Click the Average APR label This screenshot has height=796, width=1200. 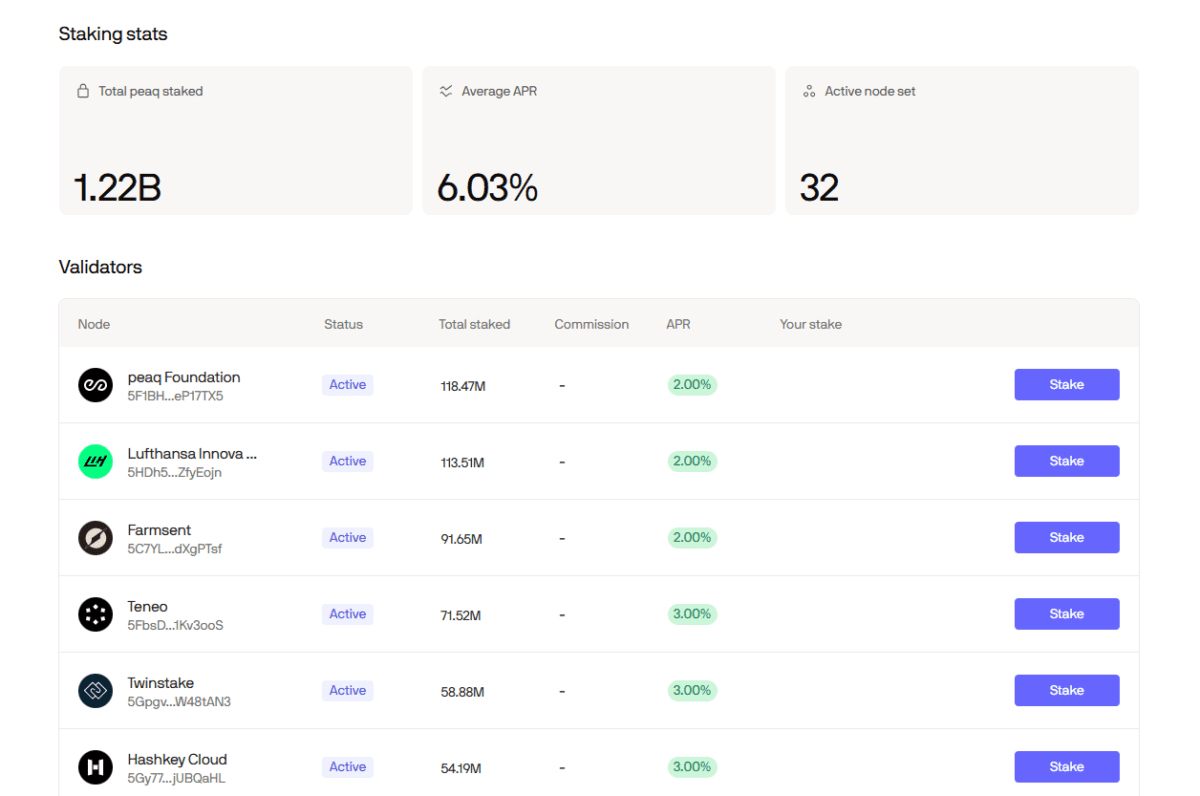click(499, 91)
